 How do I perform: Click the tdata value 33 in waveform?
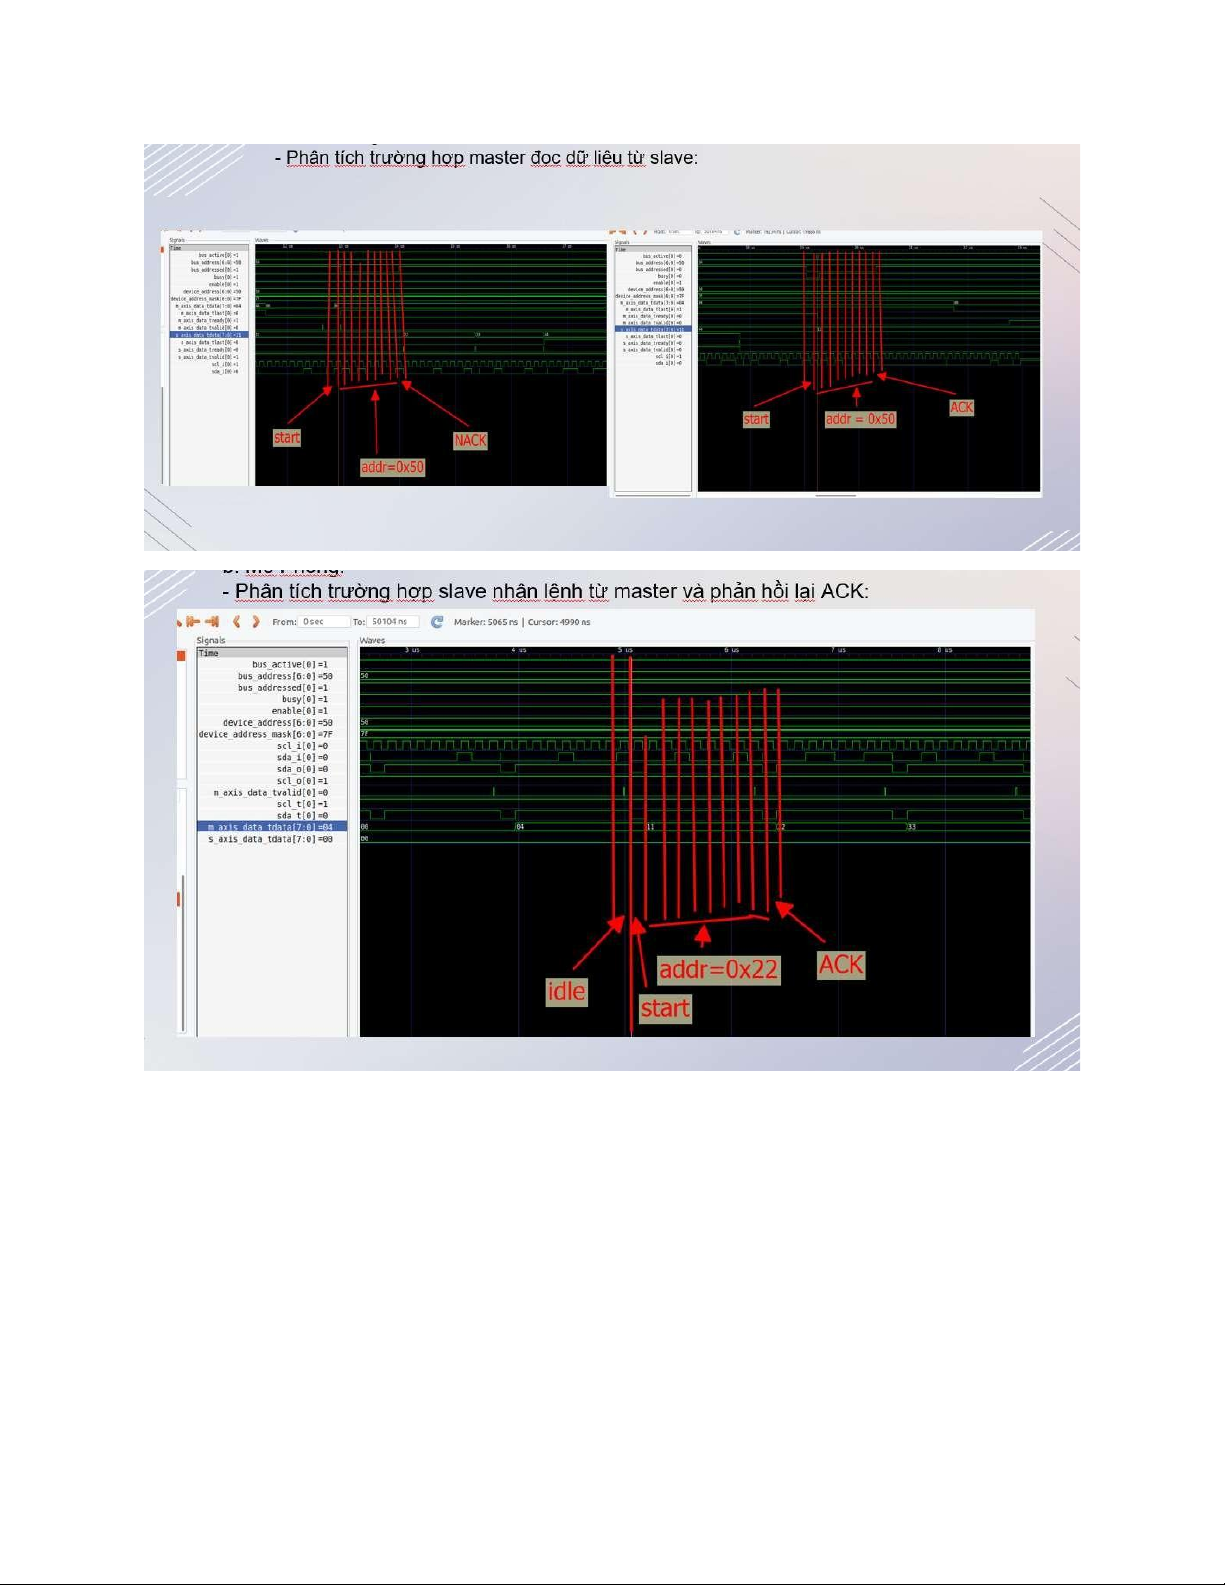pos(911,827)
